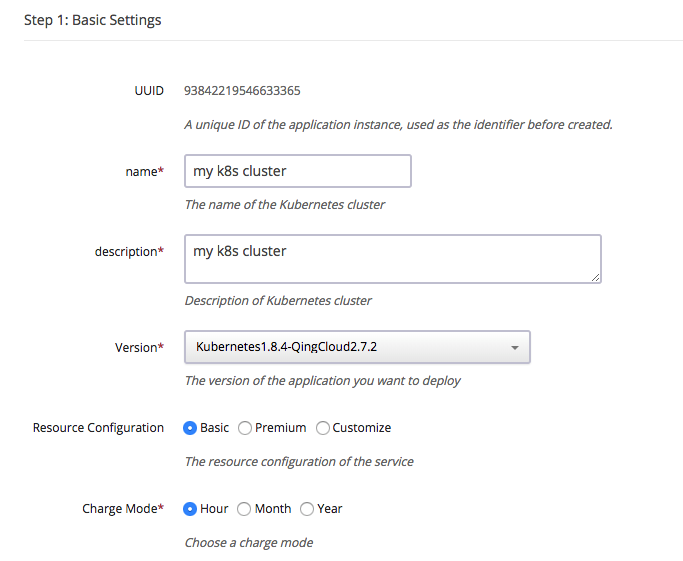Click the Version field label

[139, 348]
